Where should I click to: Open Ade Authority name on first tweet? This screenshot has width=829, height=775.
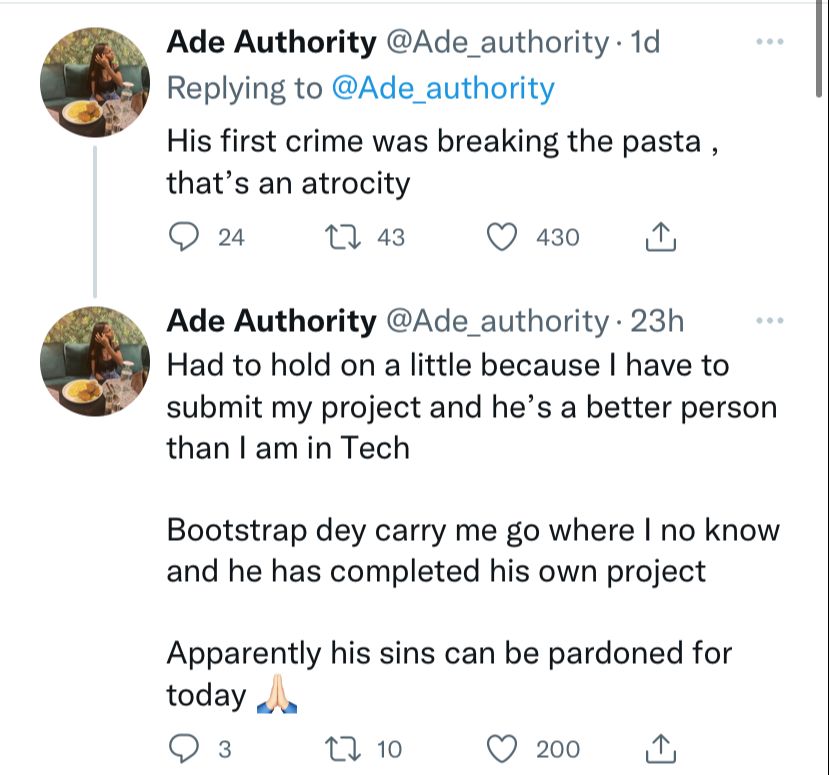click(x=270, y=42)
